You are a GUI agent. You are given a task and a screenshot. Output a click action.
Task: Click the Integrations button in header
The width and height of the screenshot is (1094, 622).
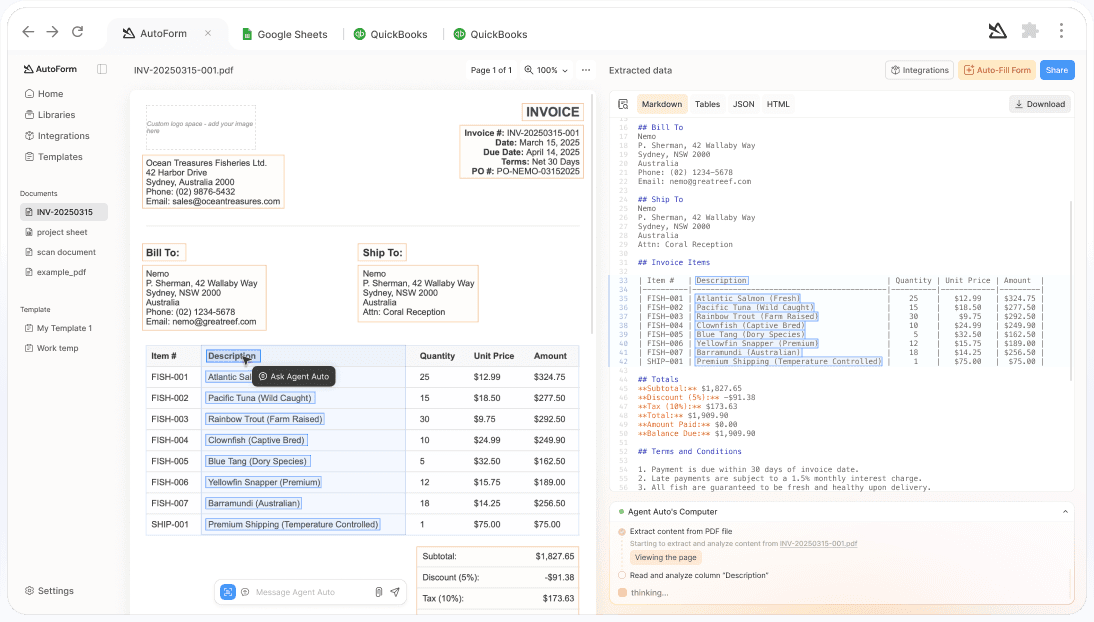tap(920, 70)
